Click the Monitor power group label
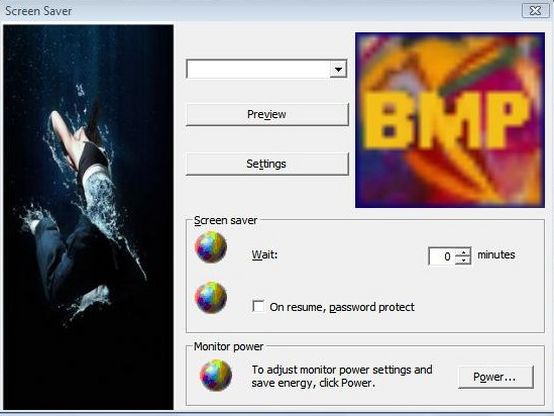The image size is (554, 416). (229, 346)
